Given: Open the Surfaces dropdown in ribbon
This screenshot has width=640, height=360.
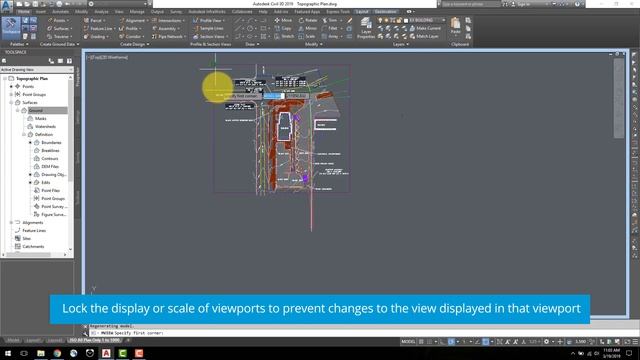Looking at the screenshot, I should [x=59, y=29].
